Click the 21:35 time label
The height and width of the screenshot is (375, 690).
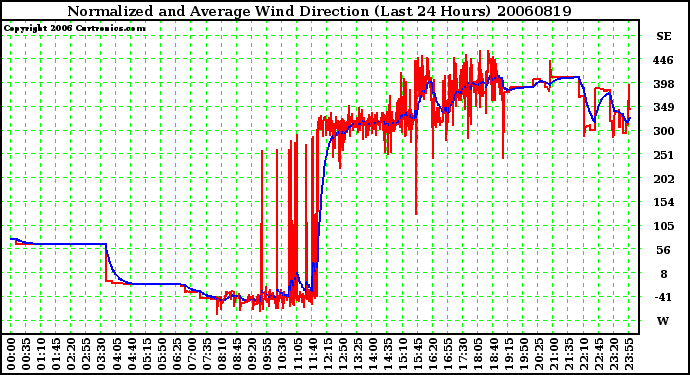[x=569, y=354]
